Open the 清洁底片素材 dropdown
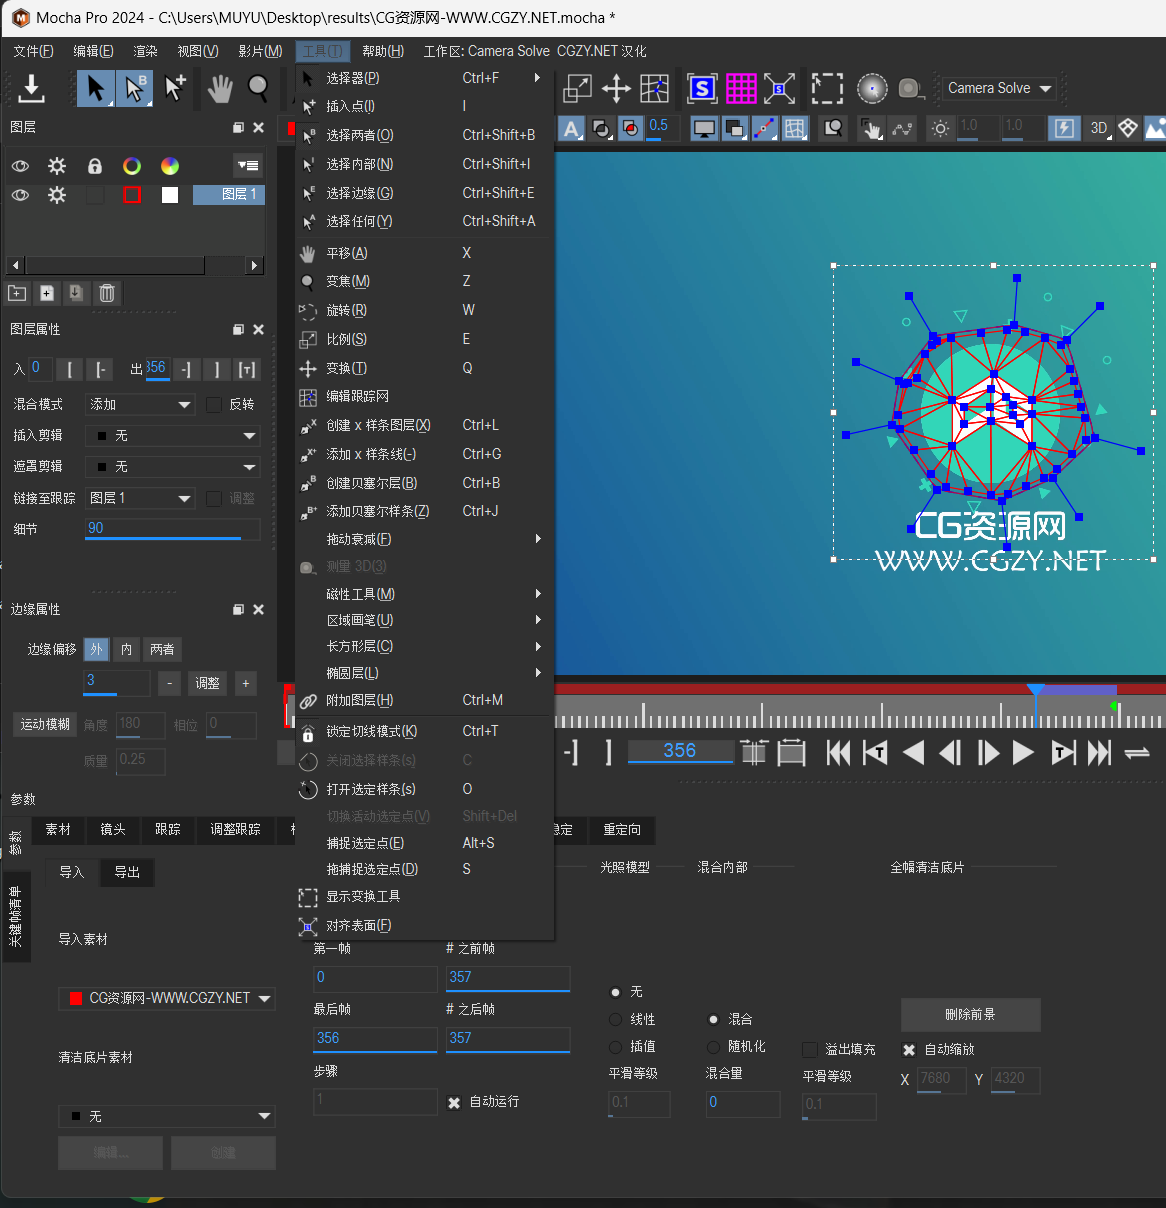The width and height of the screenshot is (1166, 1208). point(167,1116)
